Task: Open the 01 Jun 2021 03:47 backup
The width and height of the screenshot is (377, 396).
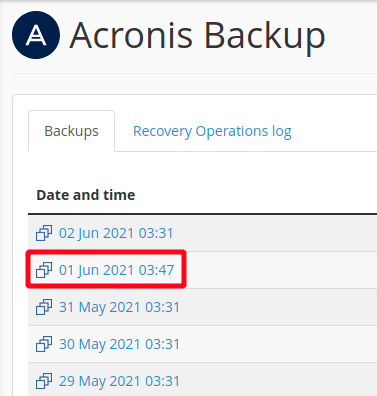Action: click(x=117, y=270)
